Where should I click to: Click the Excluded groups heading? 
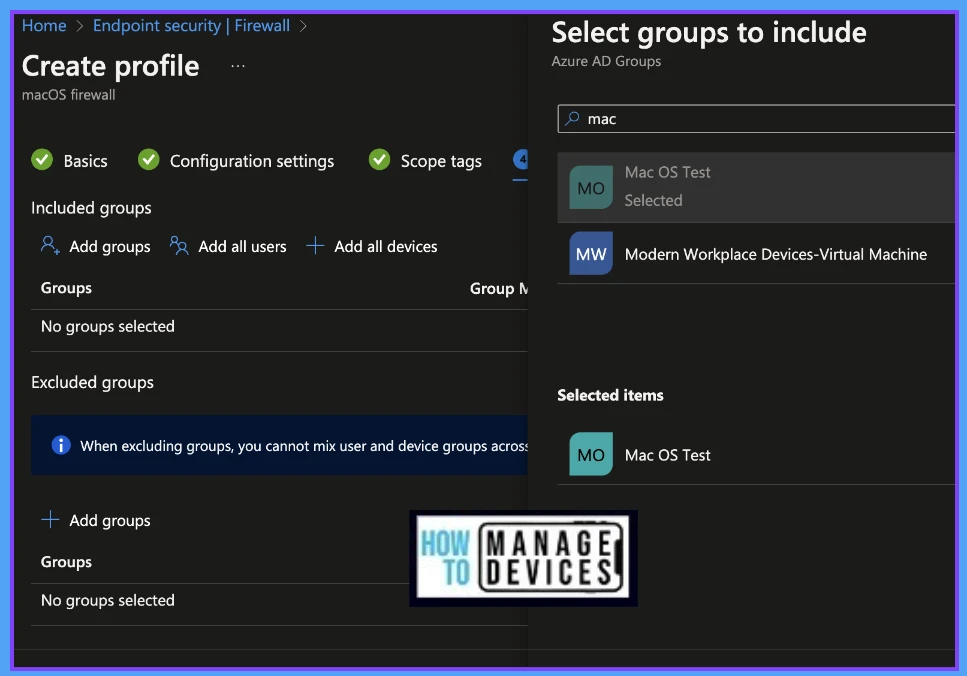point(93,382)
